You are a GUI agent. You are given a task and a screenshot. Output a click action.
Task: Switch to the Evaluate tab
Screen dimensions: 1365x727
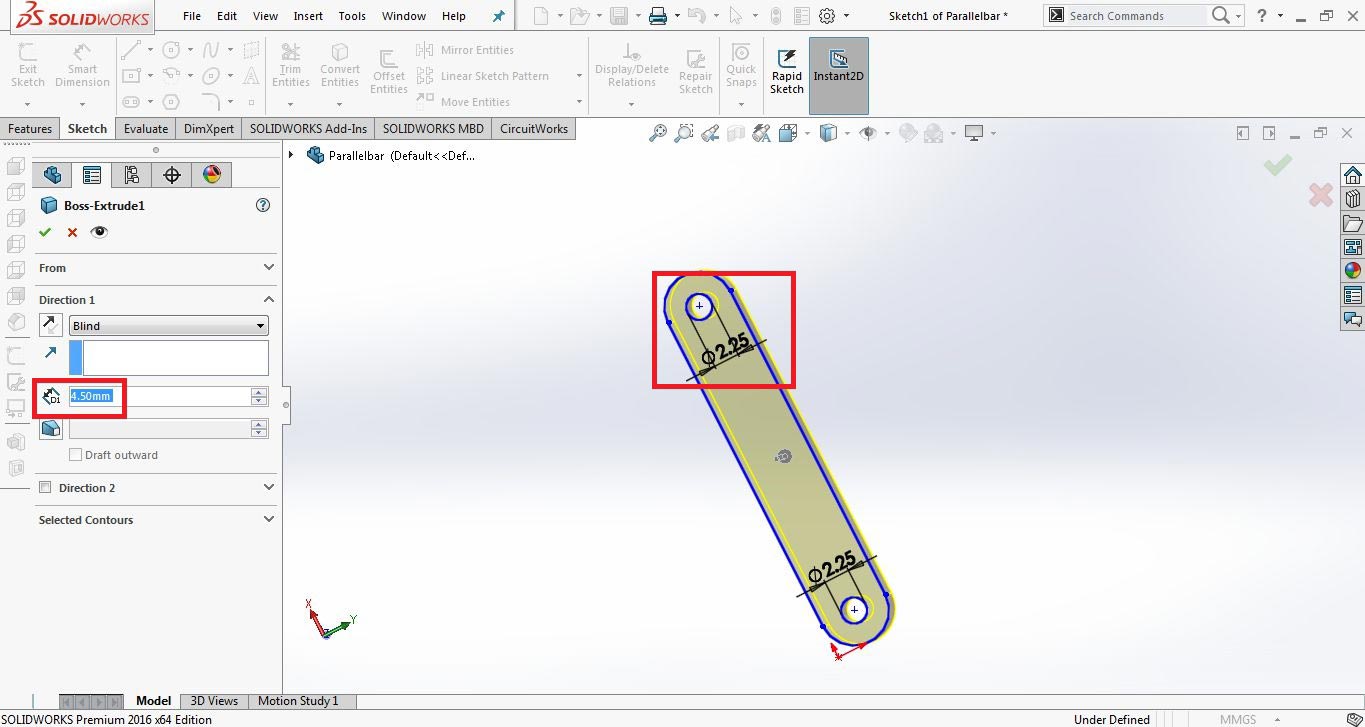pos(146,129)
